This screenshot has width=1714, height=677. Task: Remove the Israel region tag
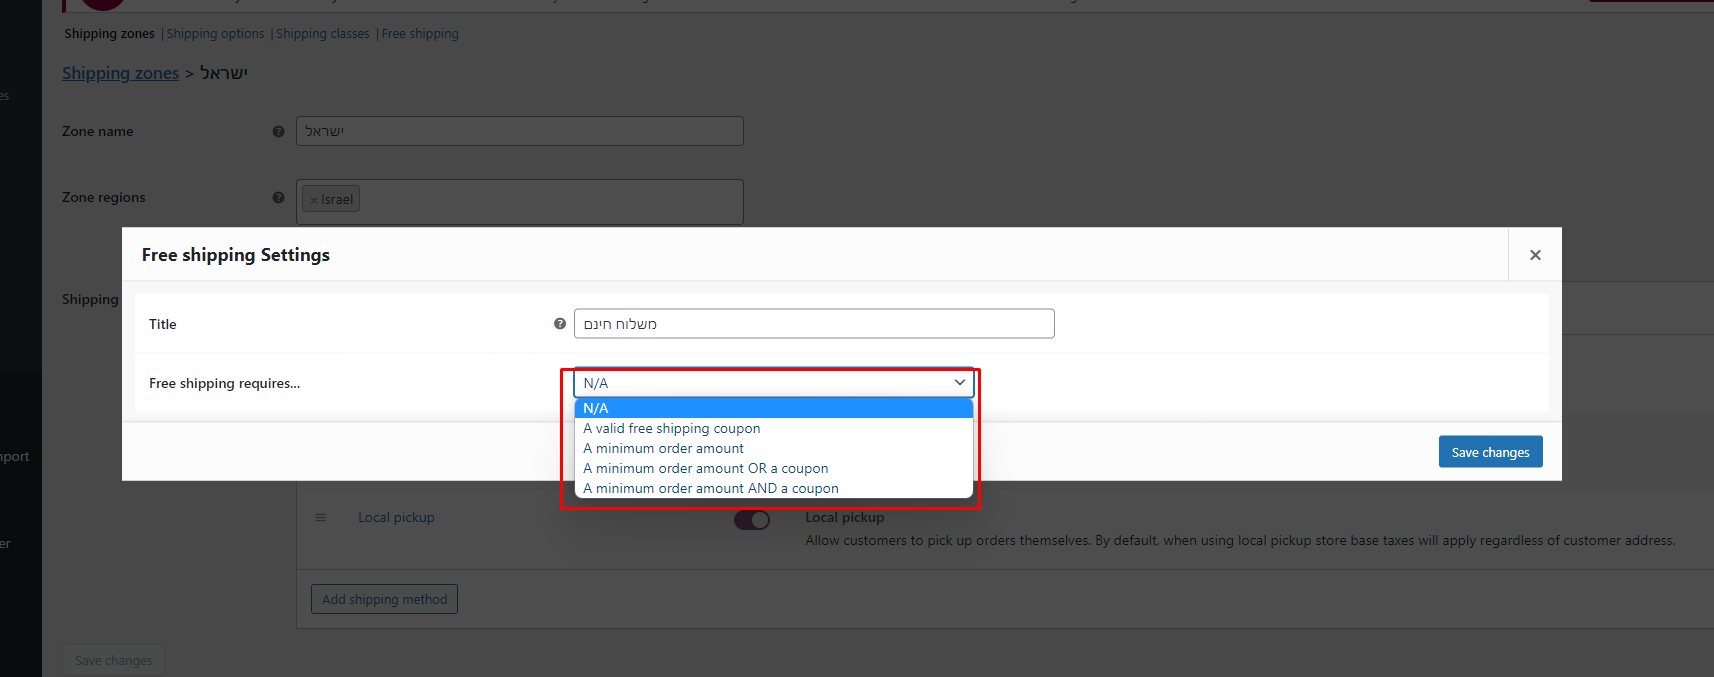coord(314,200)
